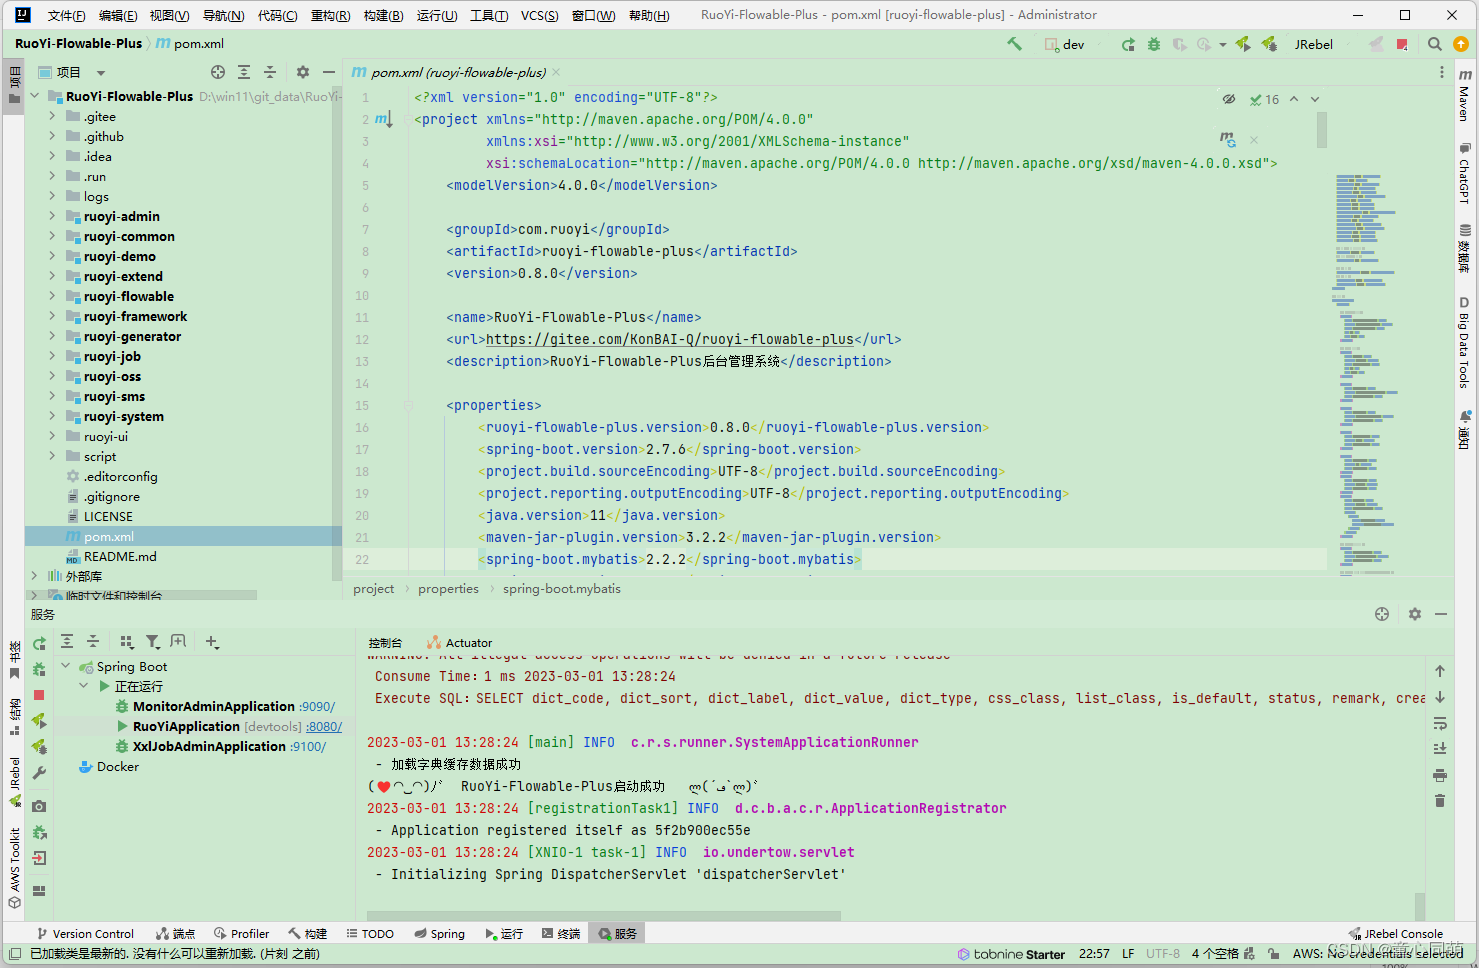This screenshot has height=968, width=1479.
Task: Click the services Group By icon
Action: 127,642
